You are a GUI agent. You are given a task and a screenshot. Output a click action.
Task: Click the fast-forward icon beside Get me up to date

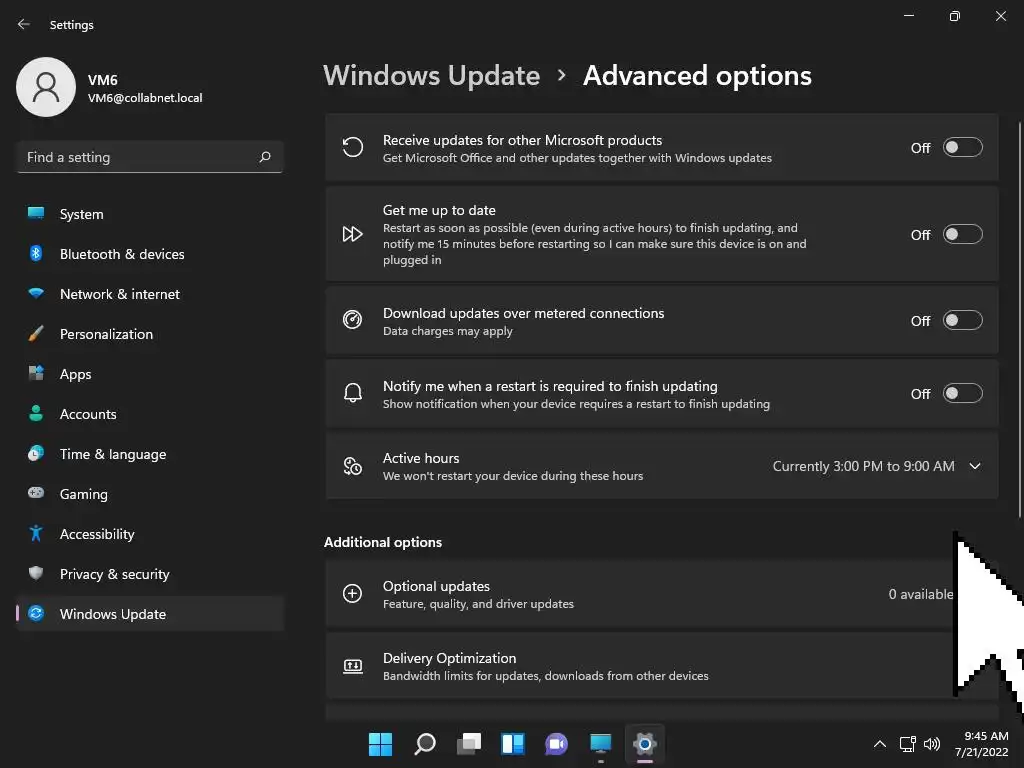[x=353, y=234]
